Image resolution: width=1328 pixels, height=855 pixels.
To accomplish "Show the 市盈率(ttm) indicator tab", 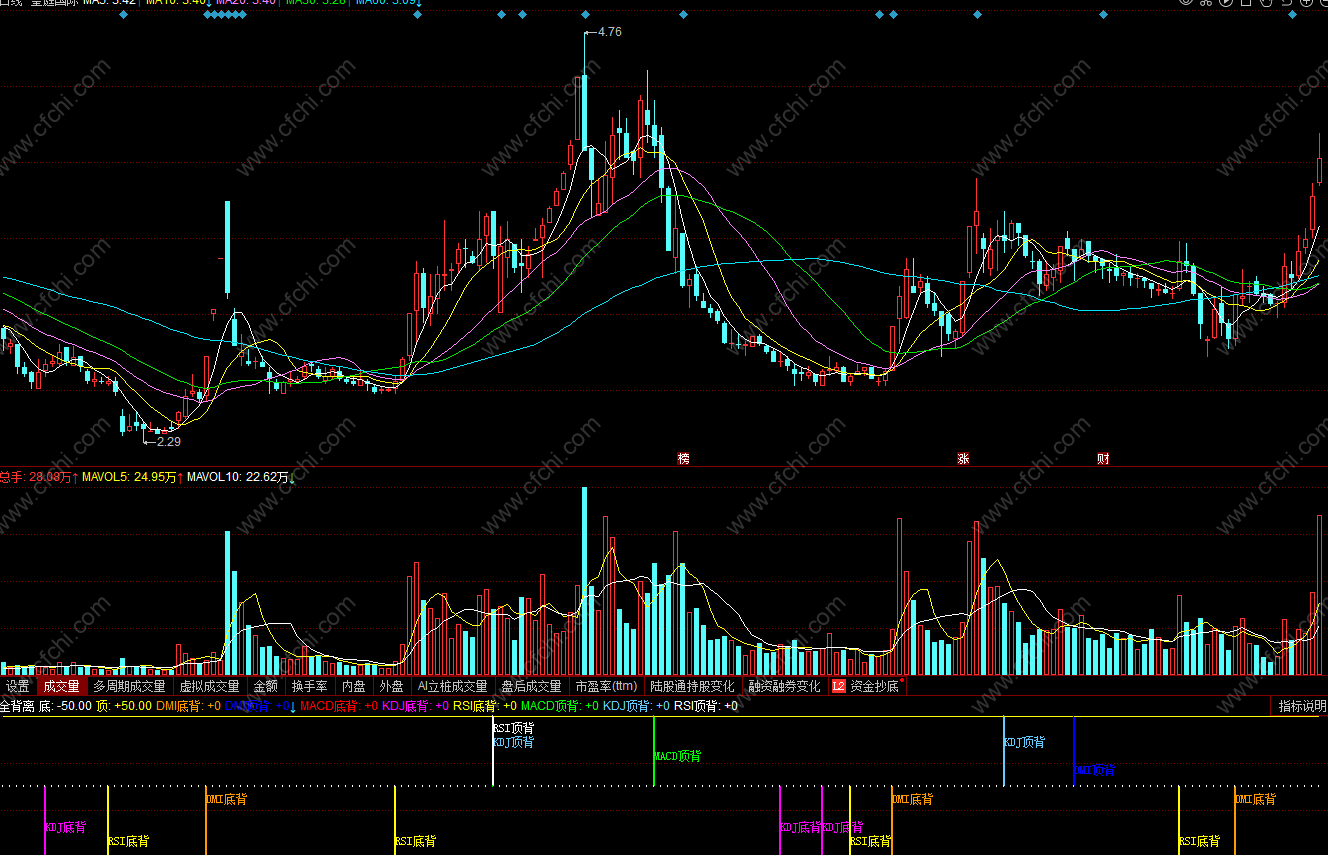I will pos(606,686).
